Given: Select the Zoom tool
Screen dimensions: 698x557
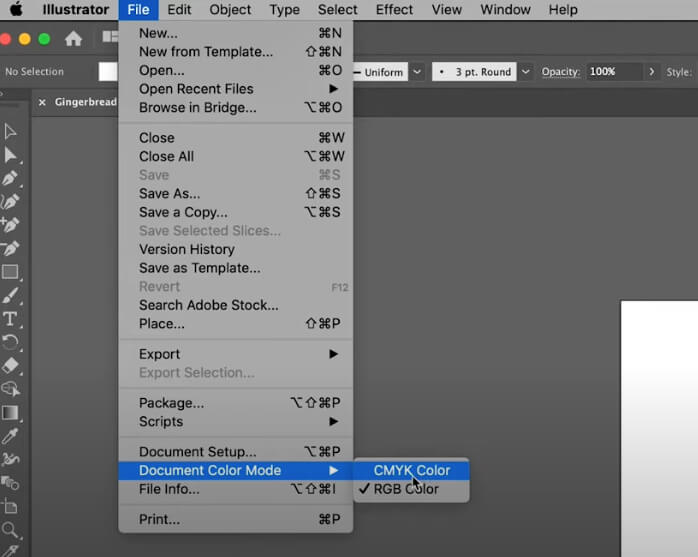Looking at the screenshot, I should click(x=10, y=529).
